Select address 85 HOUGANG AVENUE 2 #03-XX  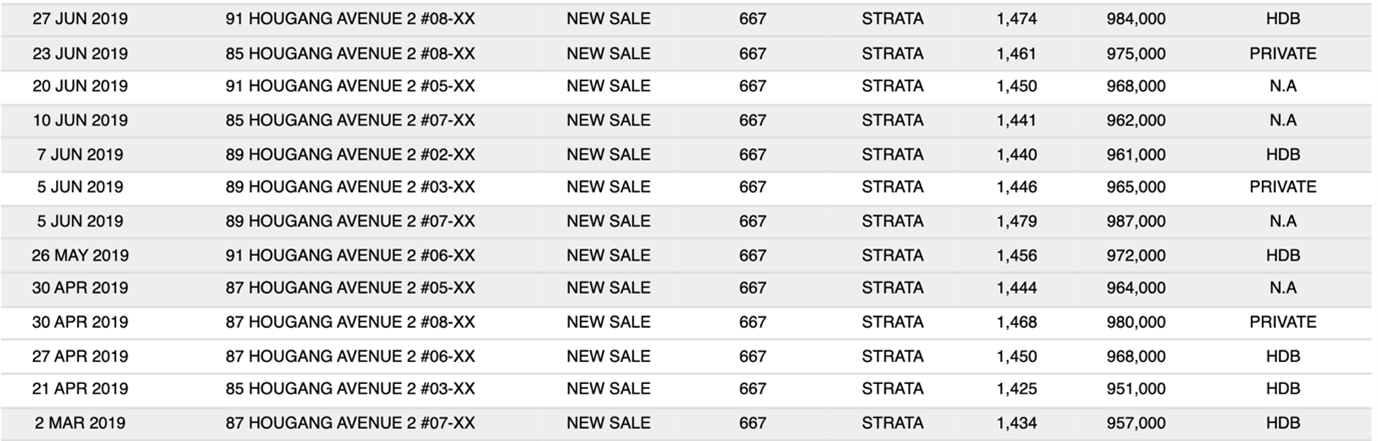(x=350, y=389)
